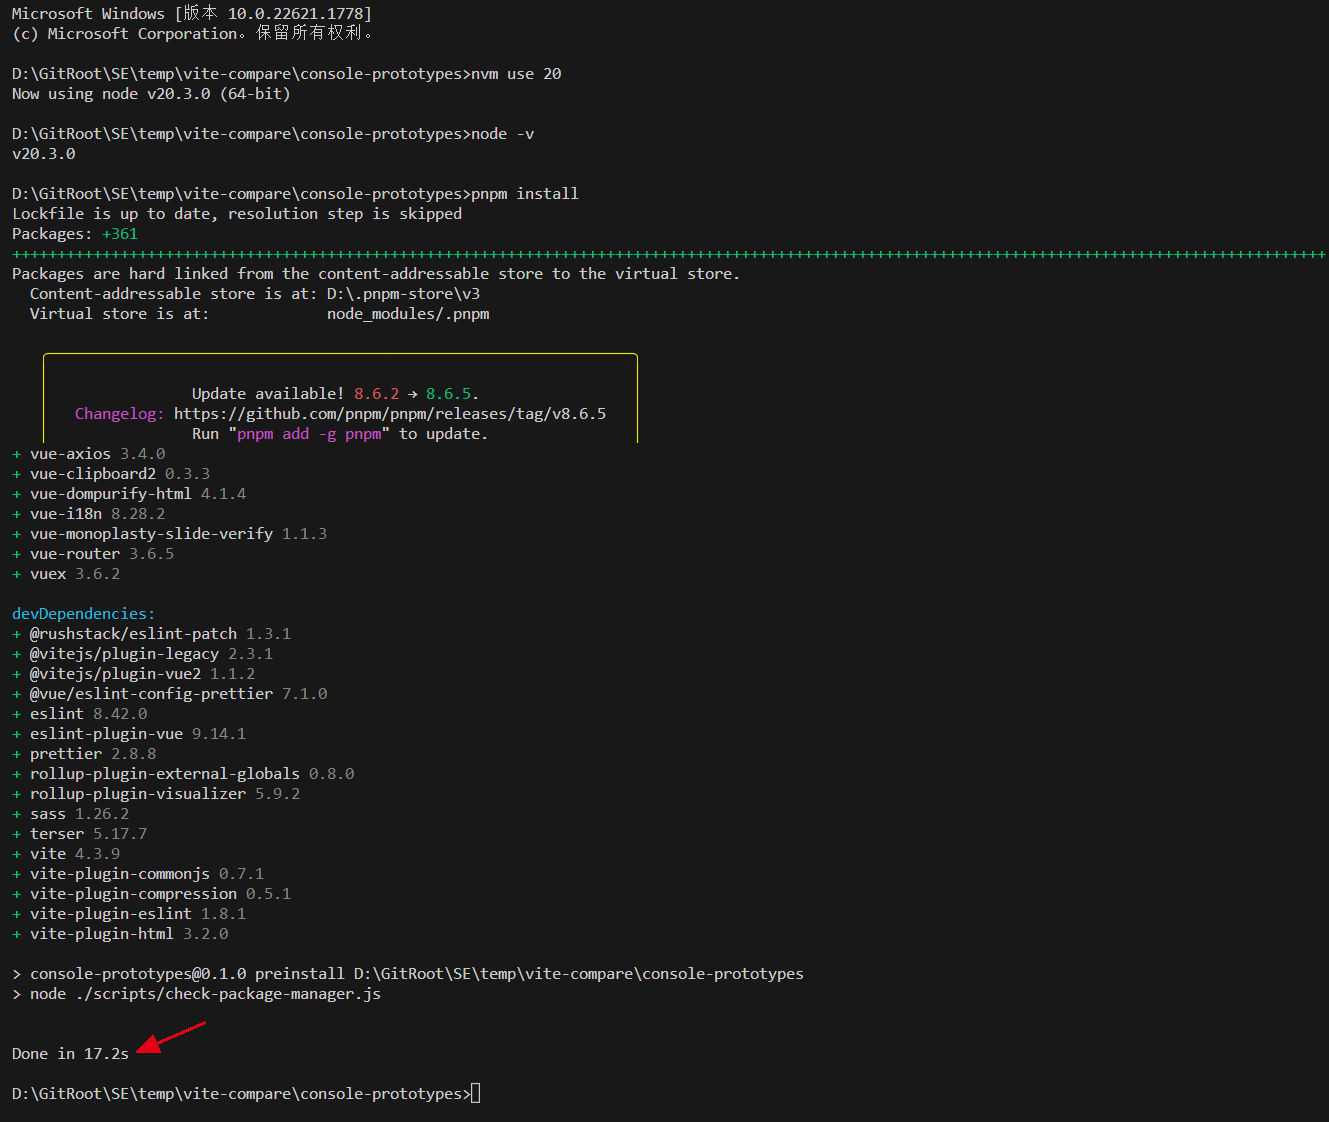Click the 'vite 4.3.9' package line

tap(66, 854)
